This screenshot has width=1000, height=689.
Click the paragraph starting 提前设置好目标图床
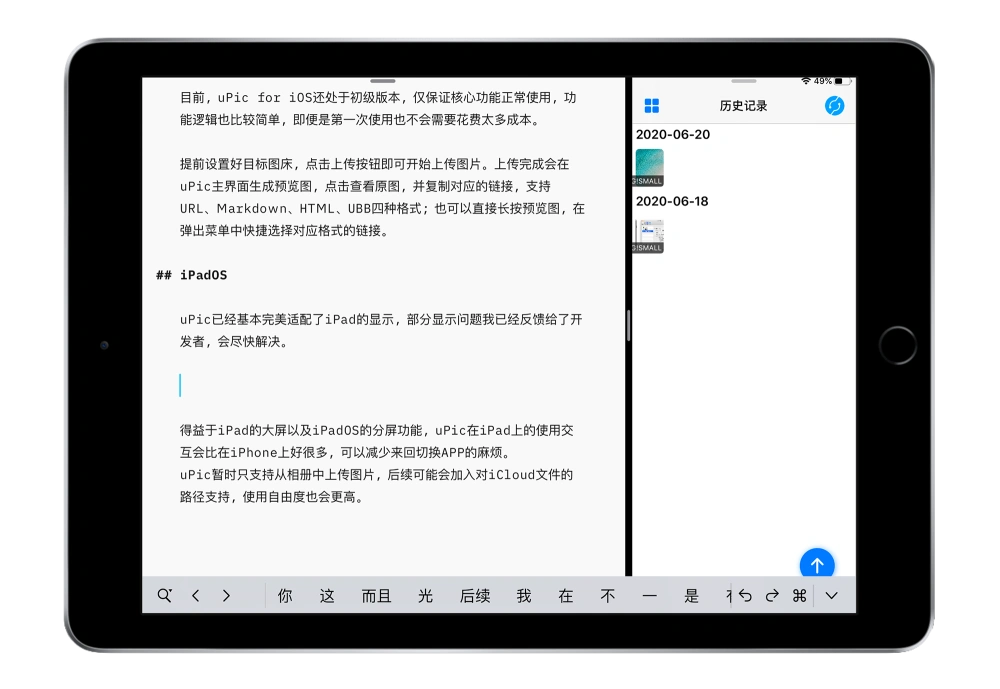pos(382,197)
